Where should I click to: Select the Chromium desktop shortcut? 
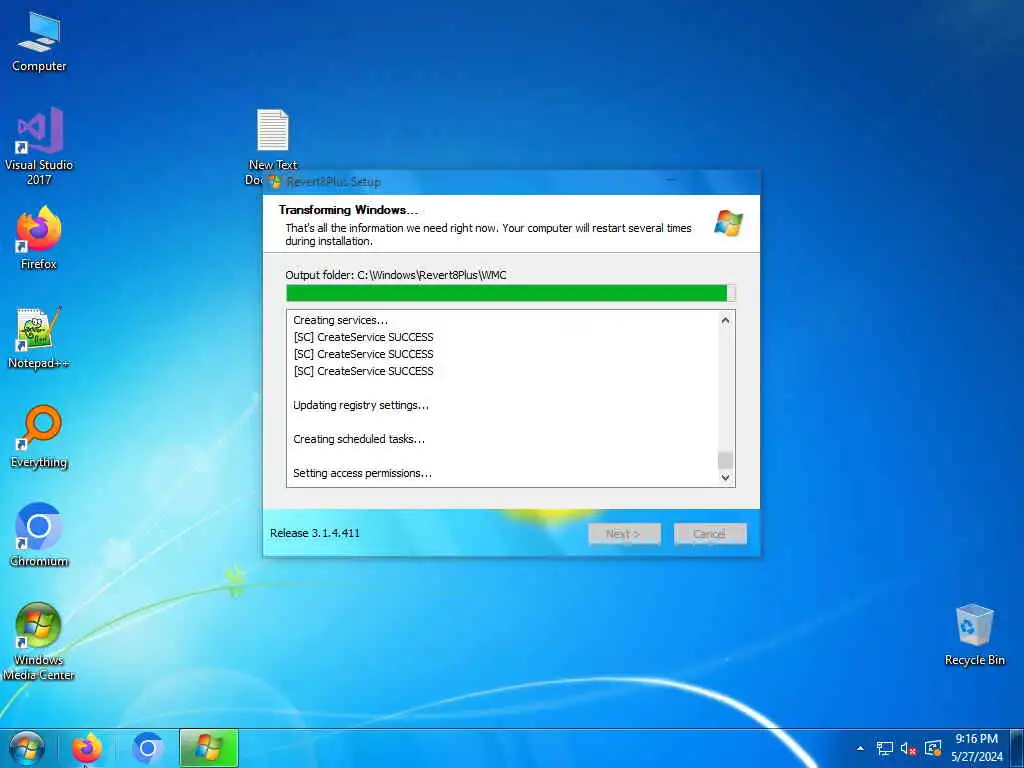tap(39, 535)
